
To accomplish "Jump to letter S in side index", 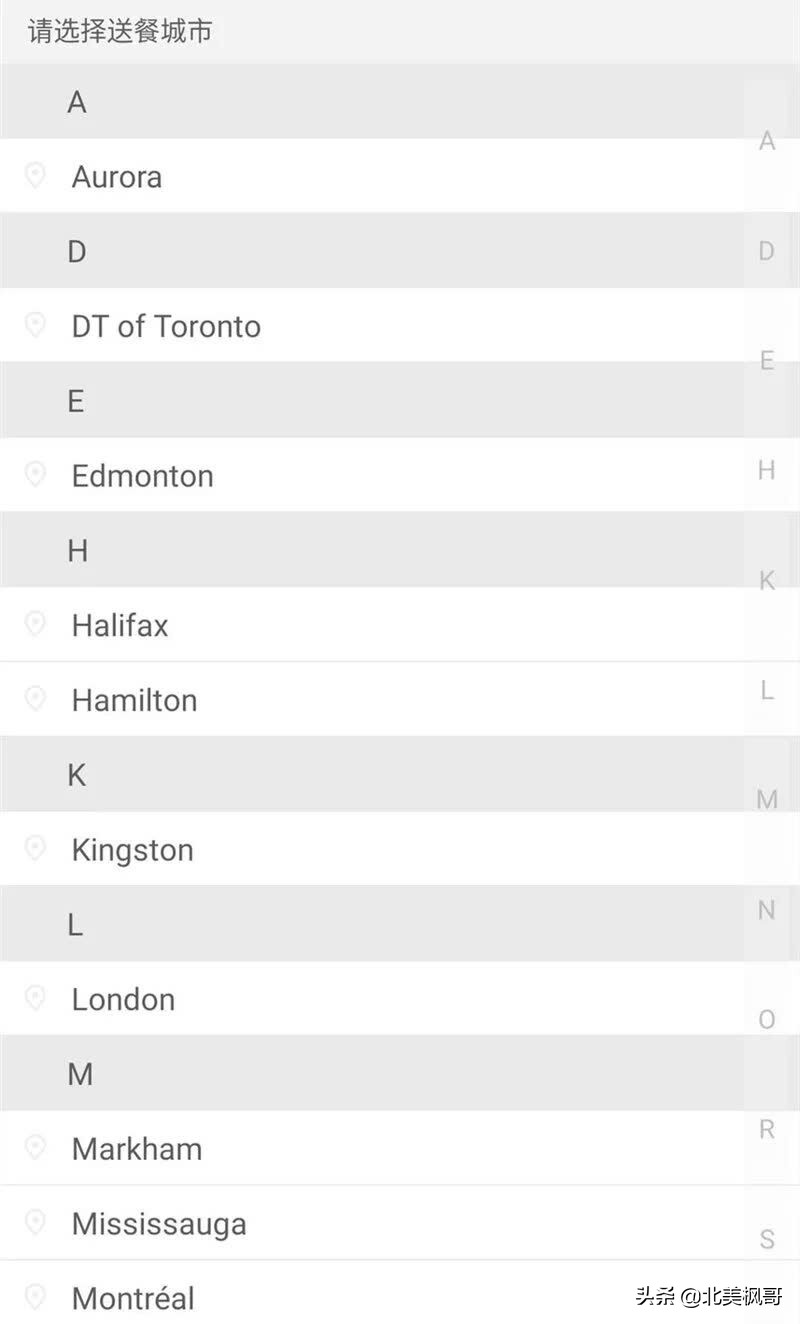I will 767,1240.
